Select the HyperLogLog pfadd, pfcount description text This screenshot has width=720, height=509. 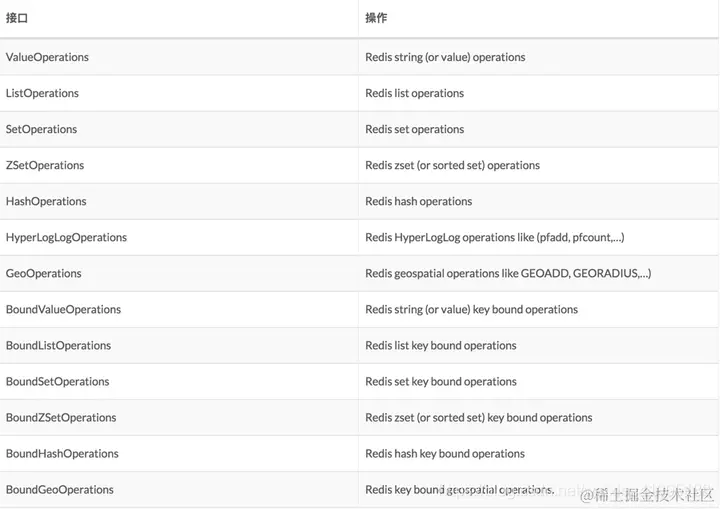(x=495, y=238)
